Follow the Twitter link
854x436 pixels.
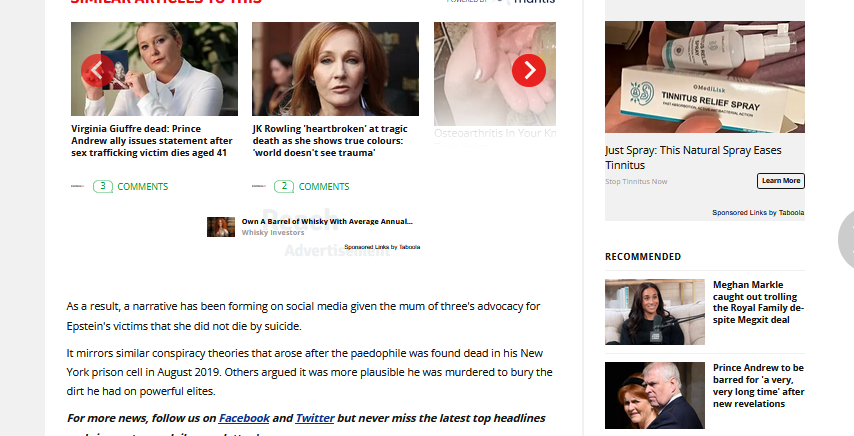pyautogui.click(x=315, y=418)
